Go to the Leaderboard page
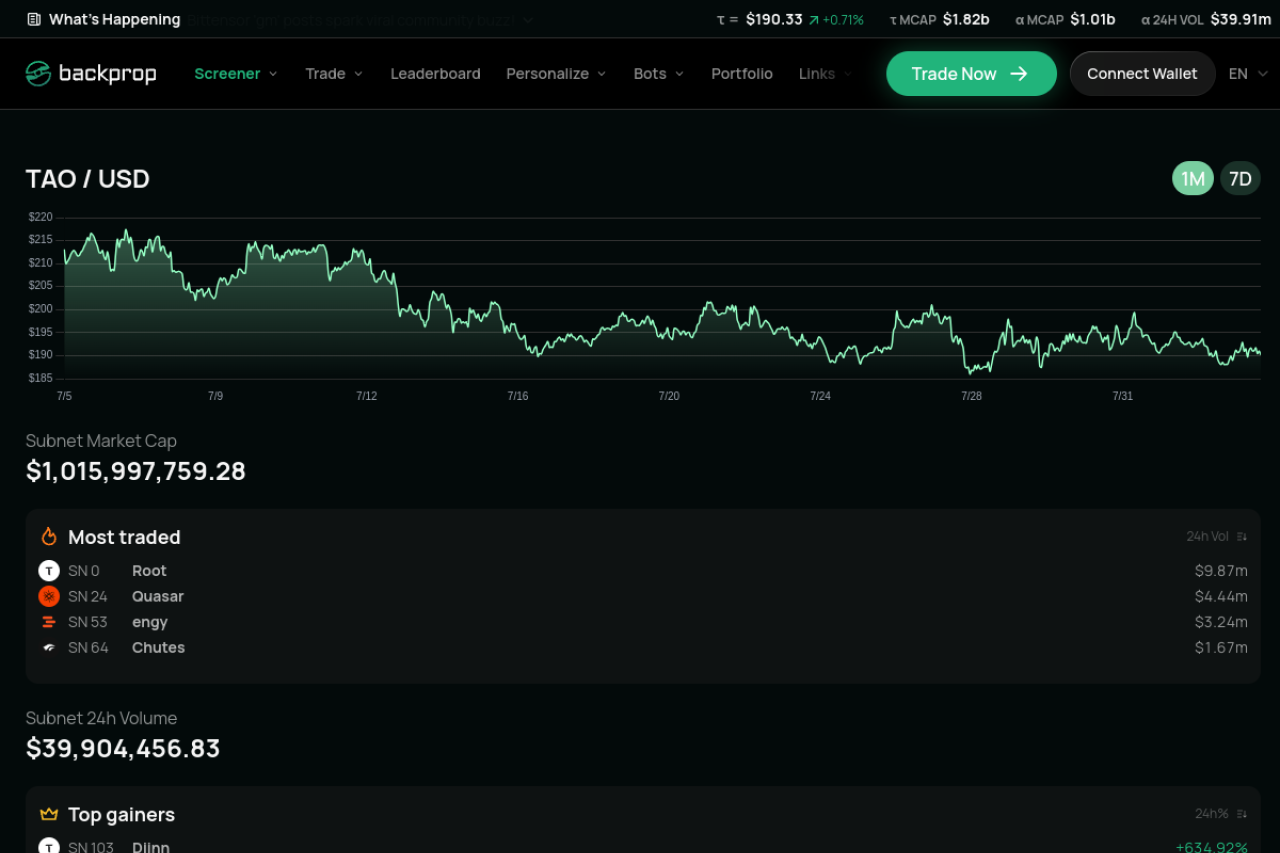 point(435,74)
